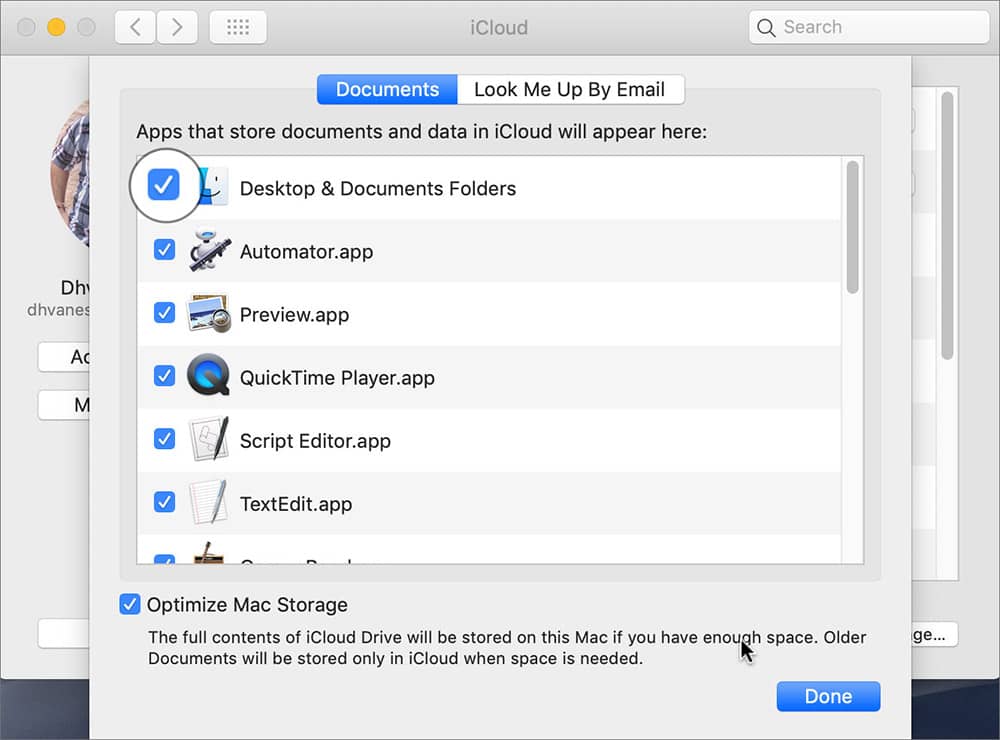Switch to the Look Me Up By Email tab
Screen dimensions: 1000x740
point(570,89)
